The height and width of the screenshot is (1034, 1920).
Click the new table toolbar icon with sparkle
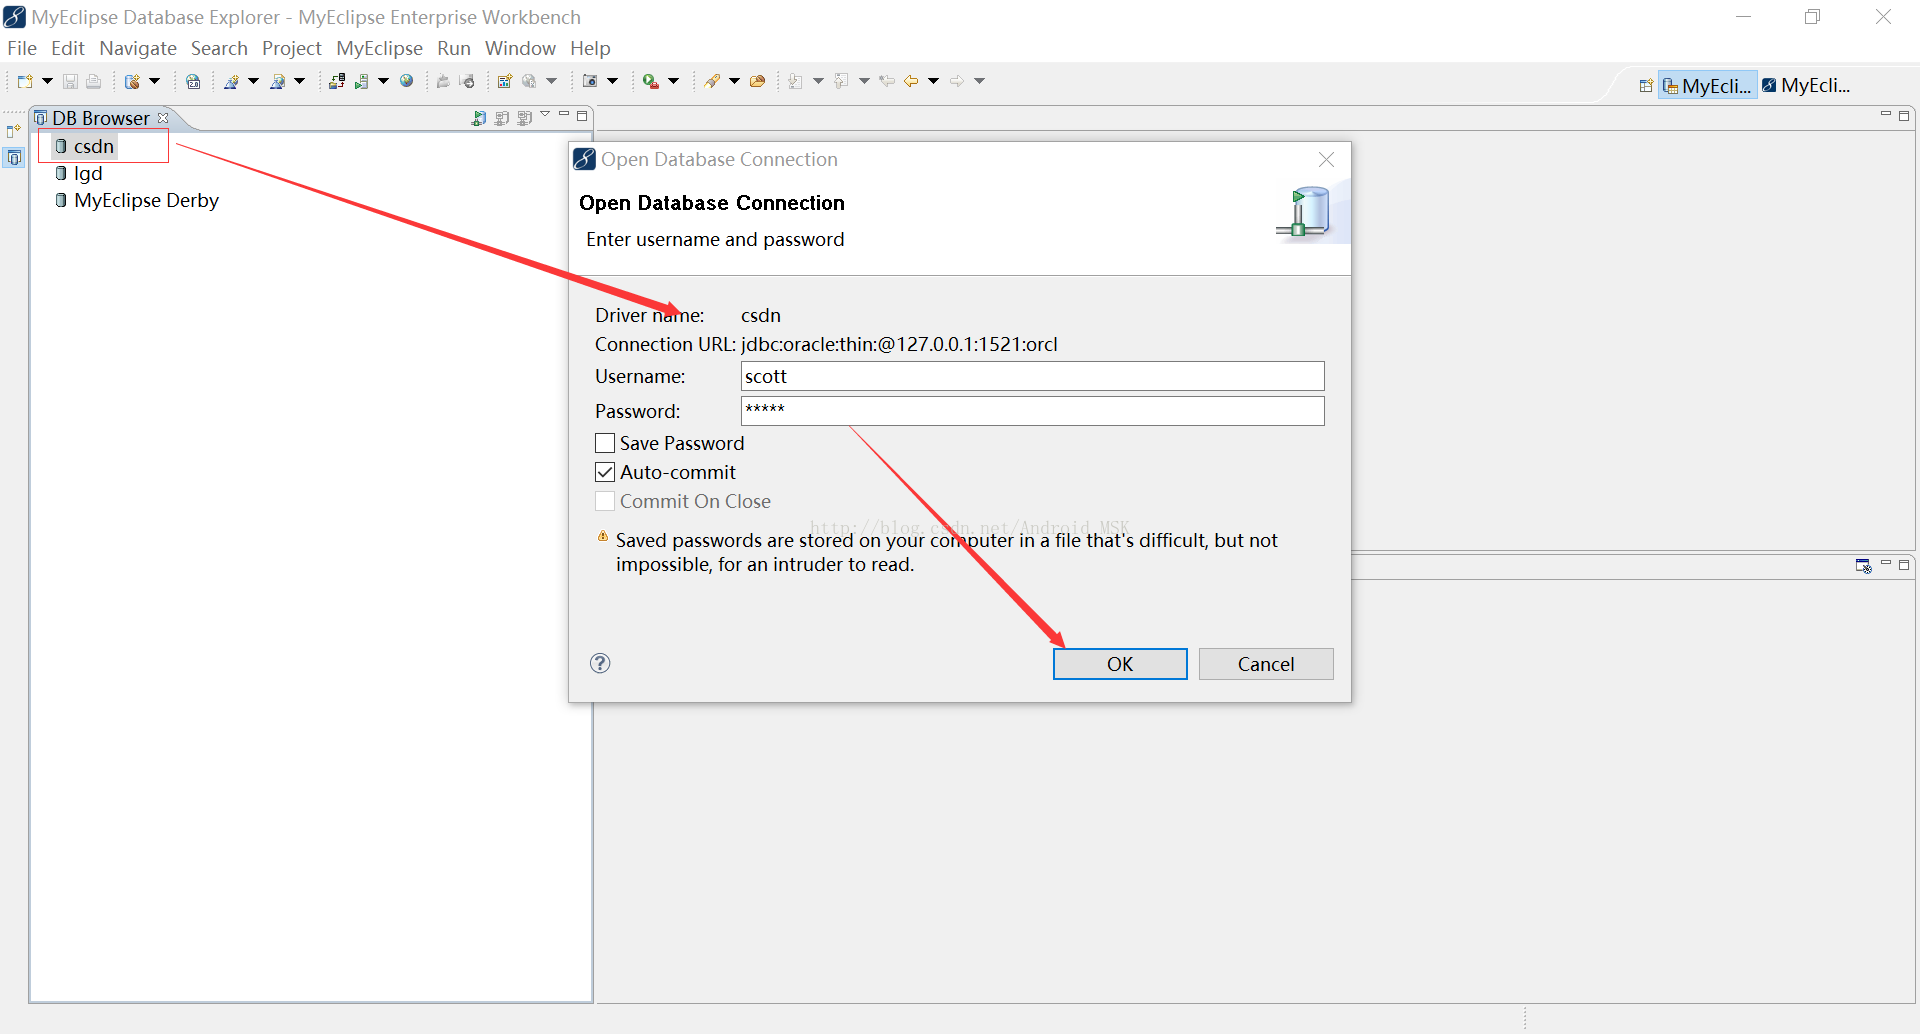[505, 82]
